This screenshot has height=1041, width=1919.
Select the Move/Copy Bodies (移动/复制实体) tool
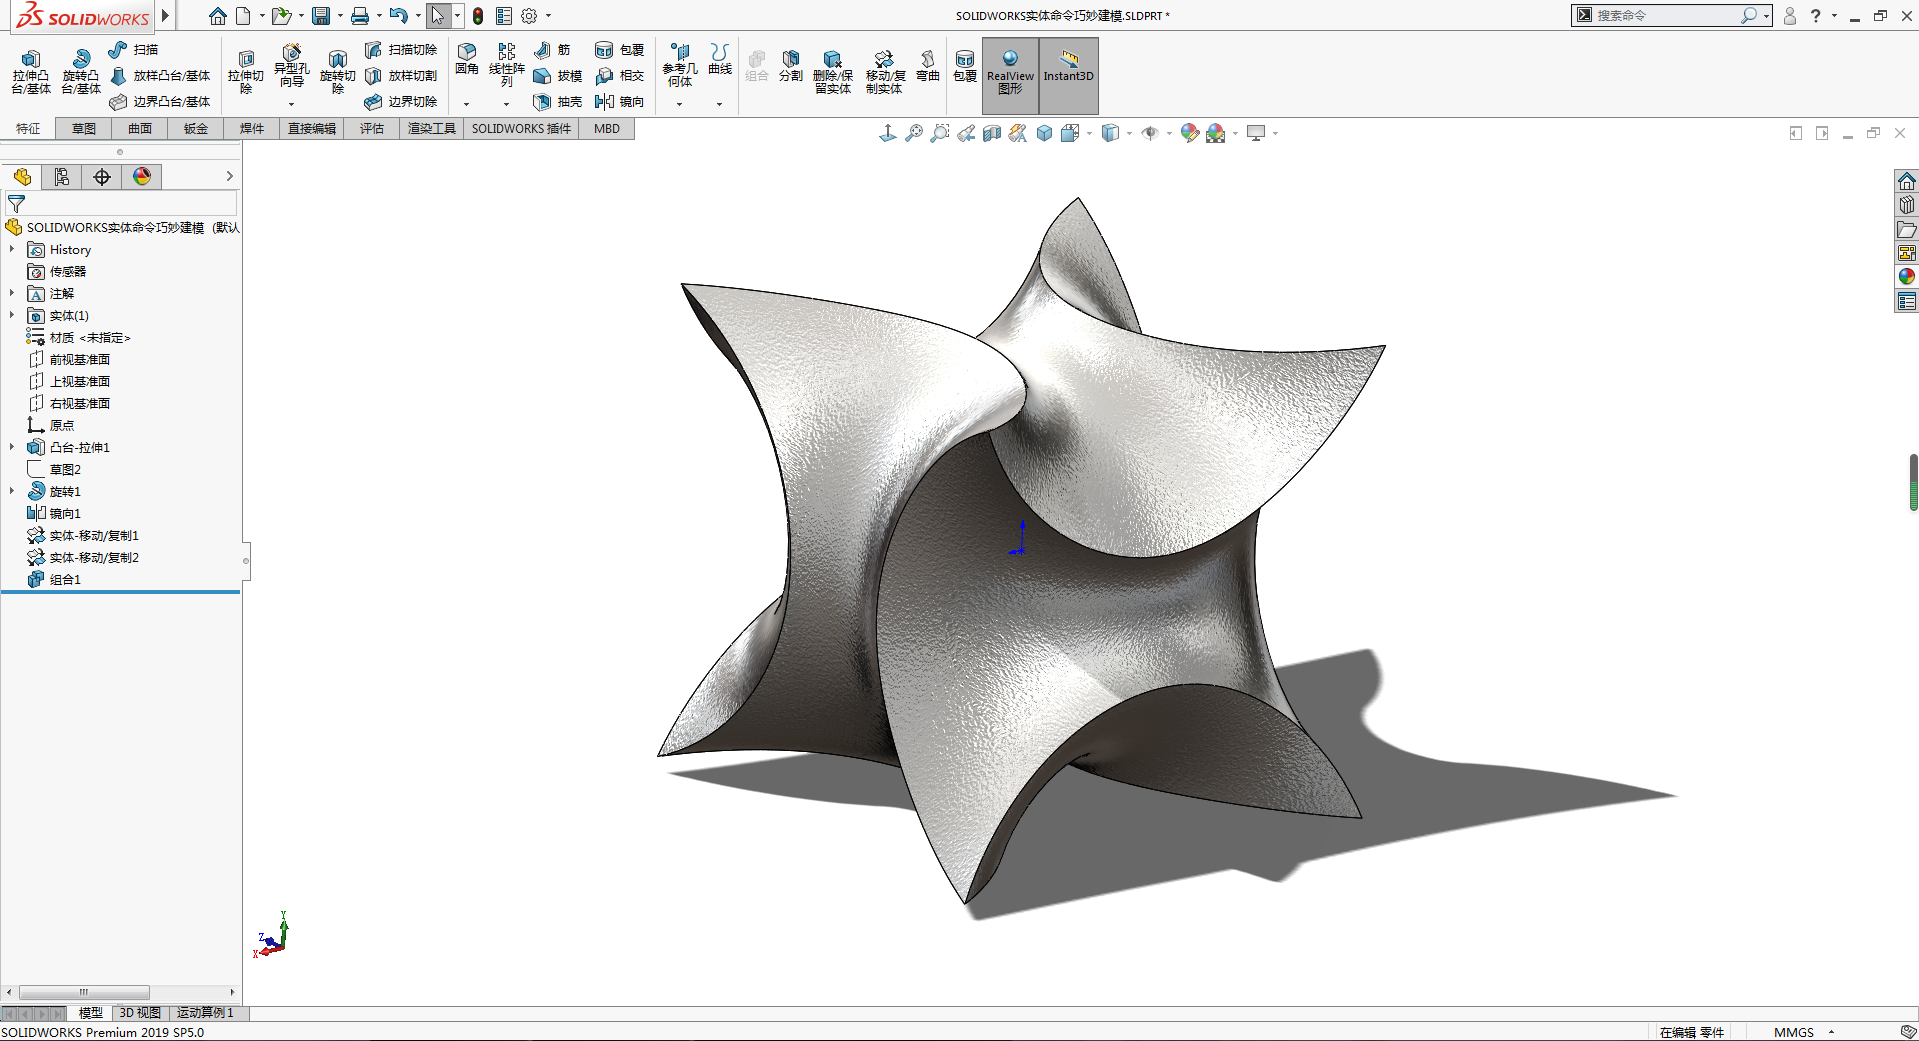click(x=885, y=72)
